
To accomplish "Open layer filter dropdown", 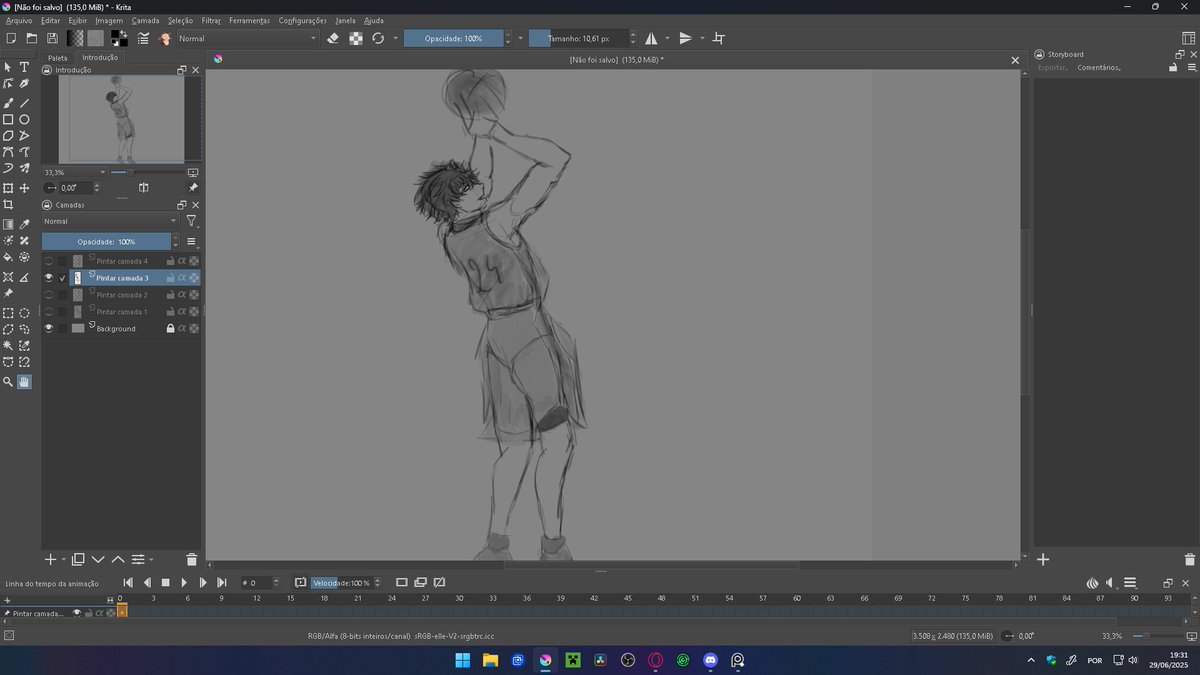I will 192,221.
